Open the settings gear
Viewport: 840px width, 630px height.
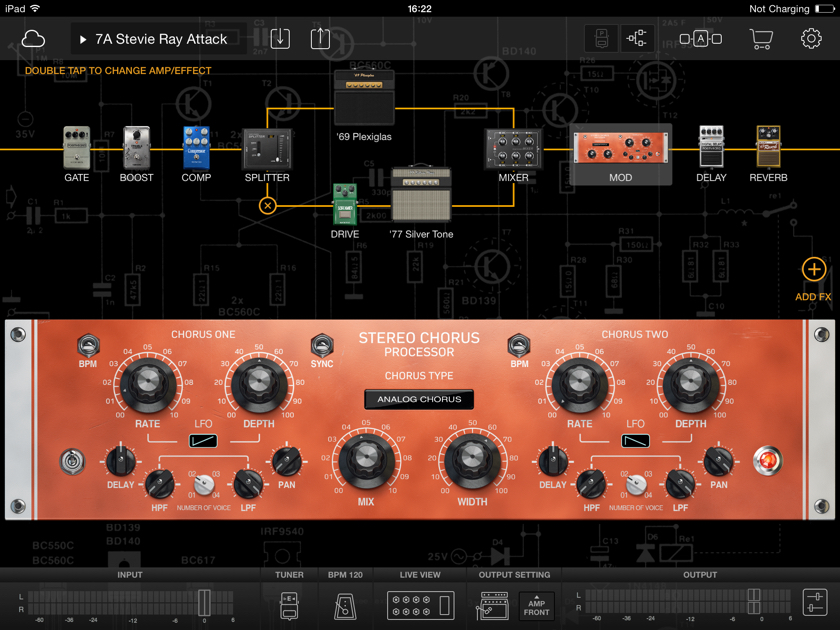tap(811, 39)
